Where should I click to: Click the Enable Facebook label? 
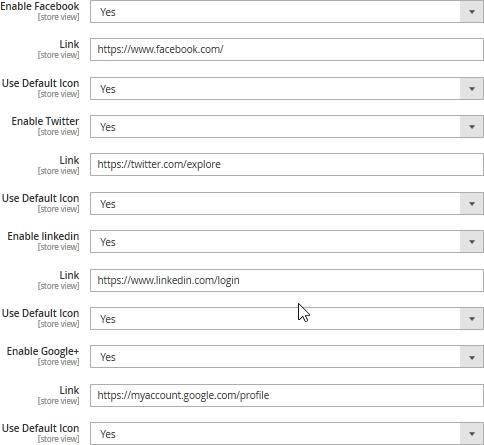[x=40, y=6]
